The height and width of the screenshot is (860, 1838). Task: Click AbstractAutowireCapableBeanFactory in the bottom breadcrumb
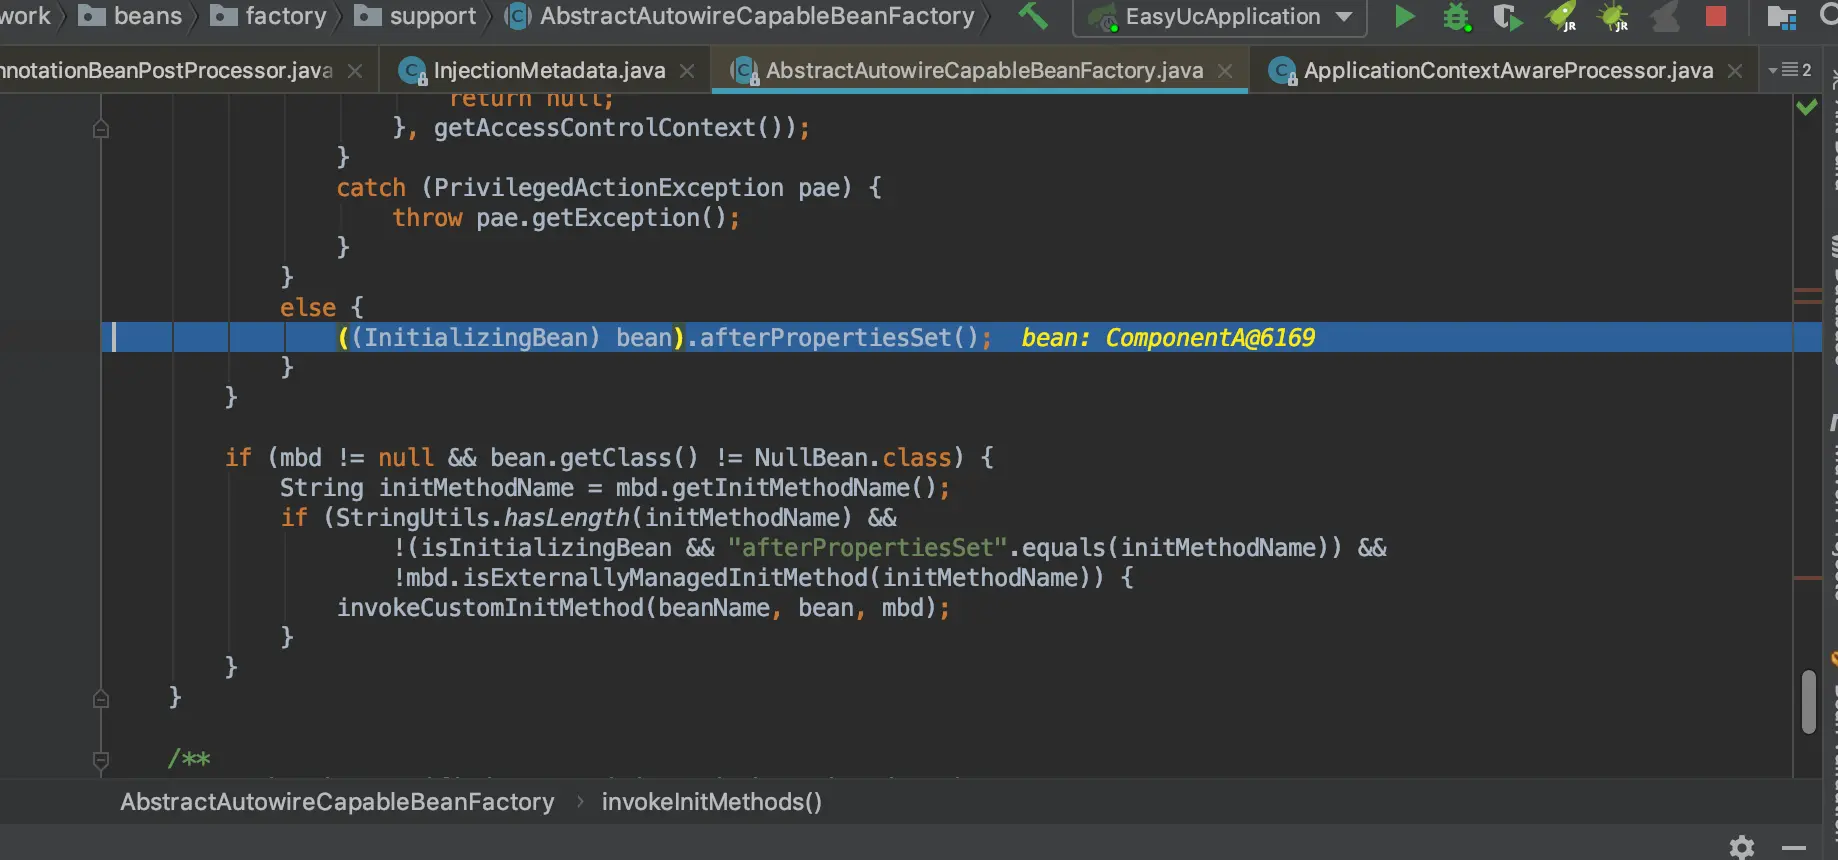pyautogui.click(x=337, y=802)
